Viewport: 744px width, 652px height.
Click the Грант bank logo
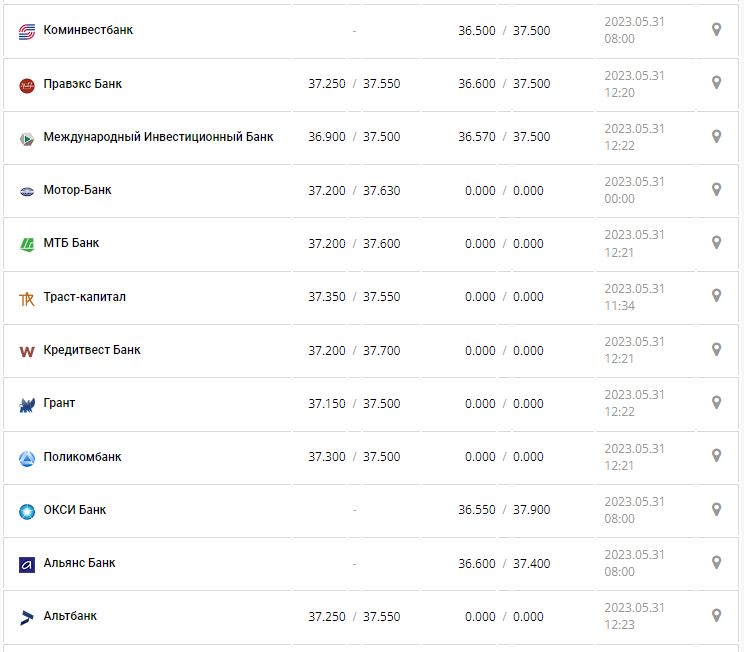point(27,405)
